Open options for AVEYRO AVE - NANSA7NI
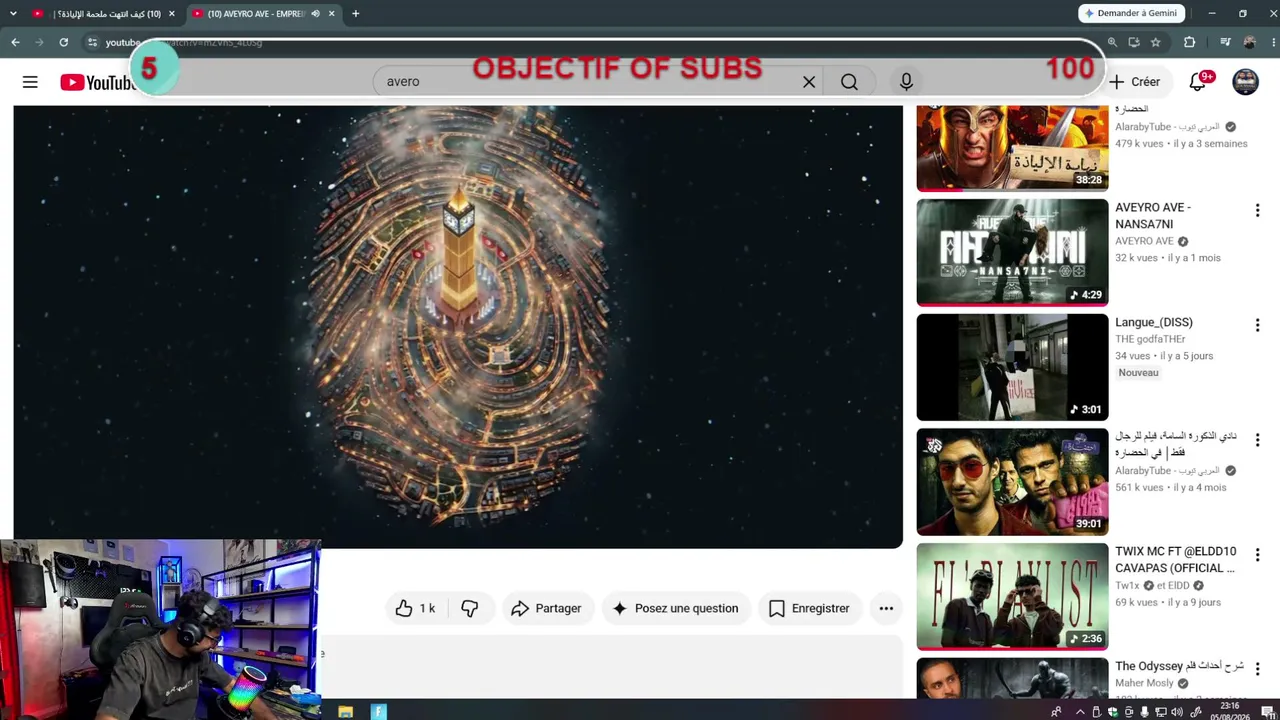 click(x=1257, y=211)
